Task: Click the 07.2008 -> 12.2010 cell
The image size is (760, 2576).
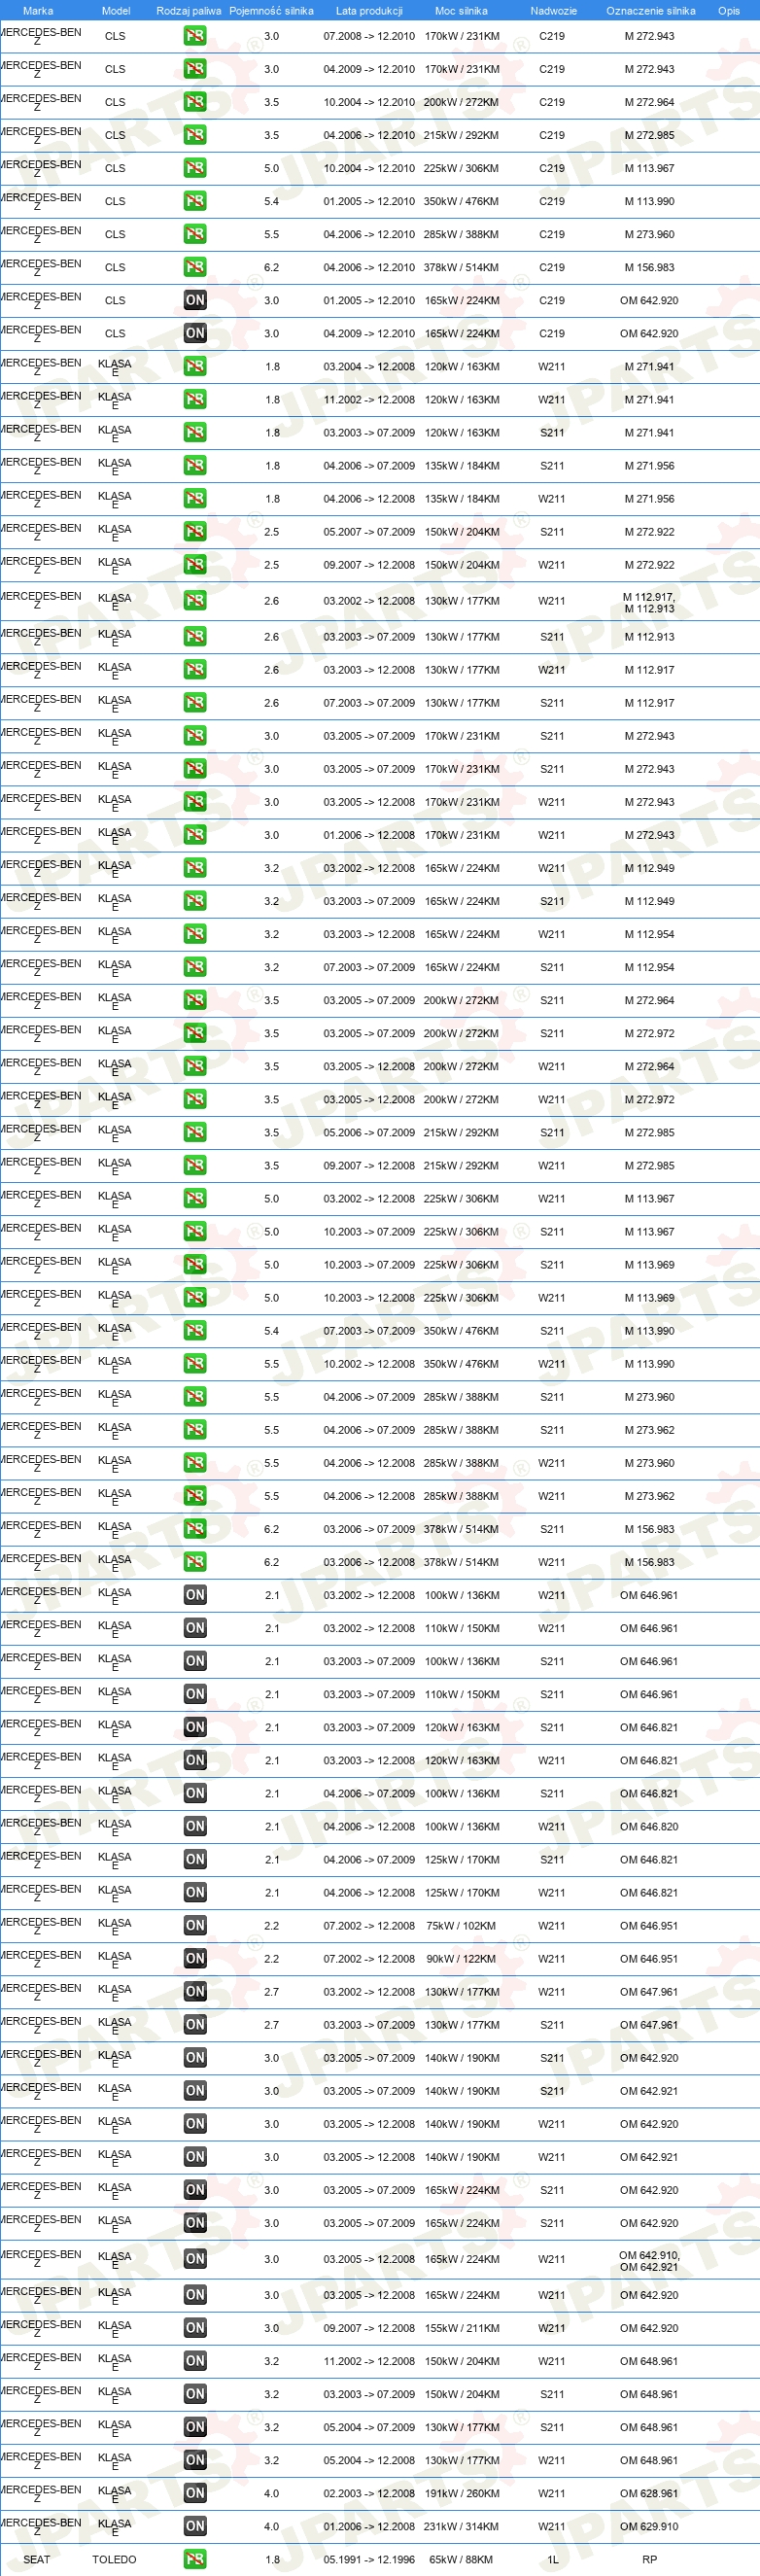Action: tap(369, 36)
